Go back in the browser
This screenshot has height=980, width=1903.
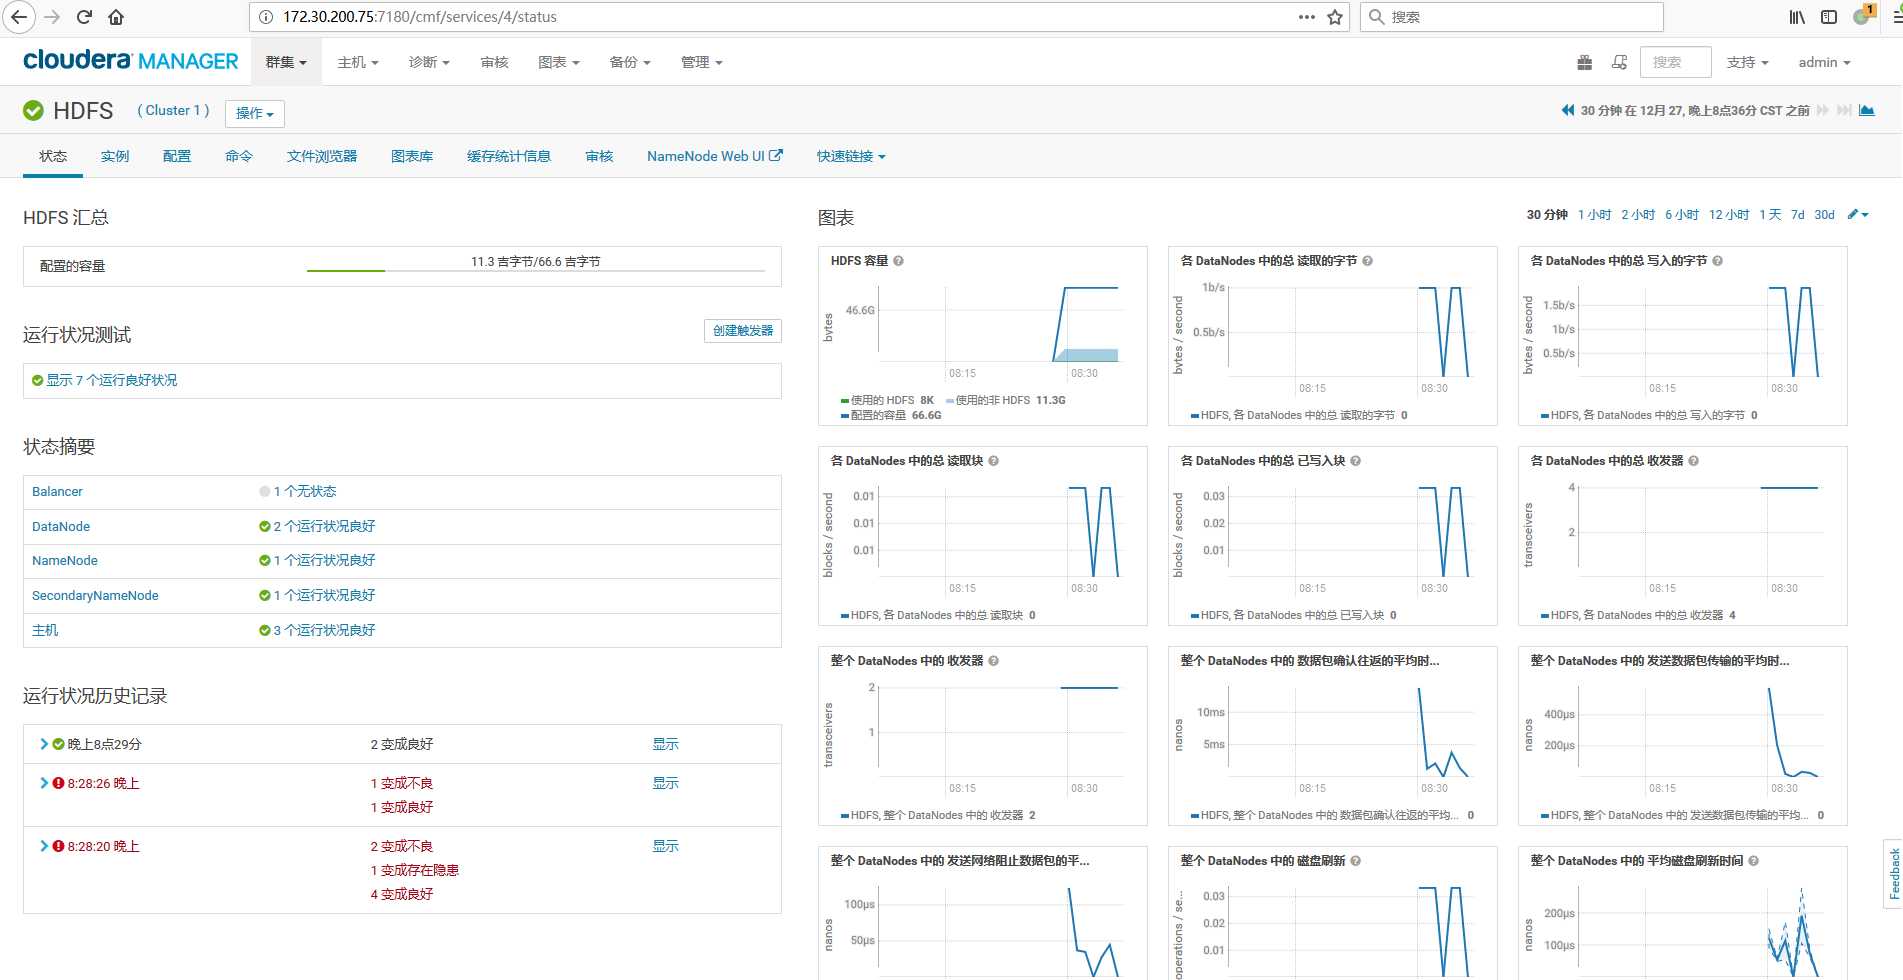tap(19, 17)
